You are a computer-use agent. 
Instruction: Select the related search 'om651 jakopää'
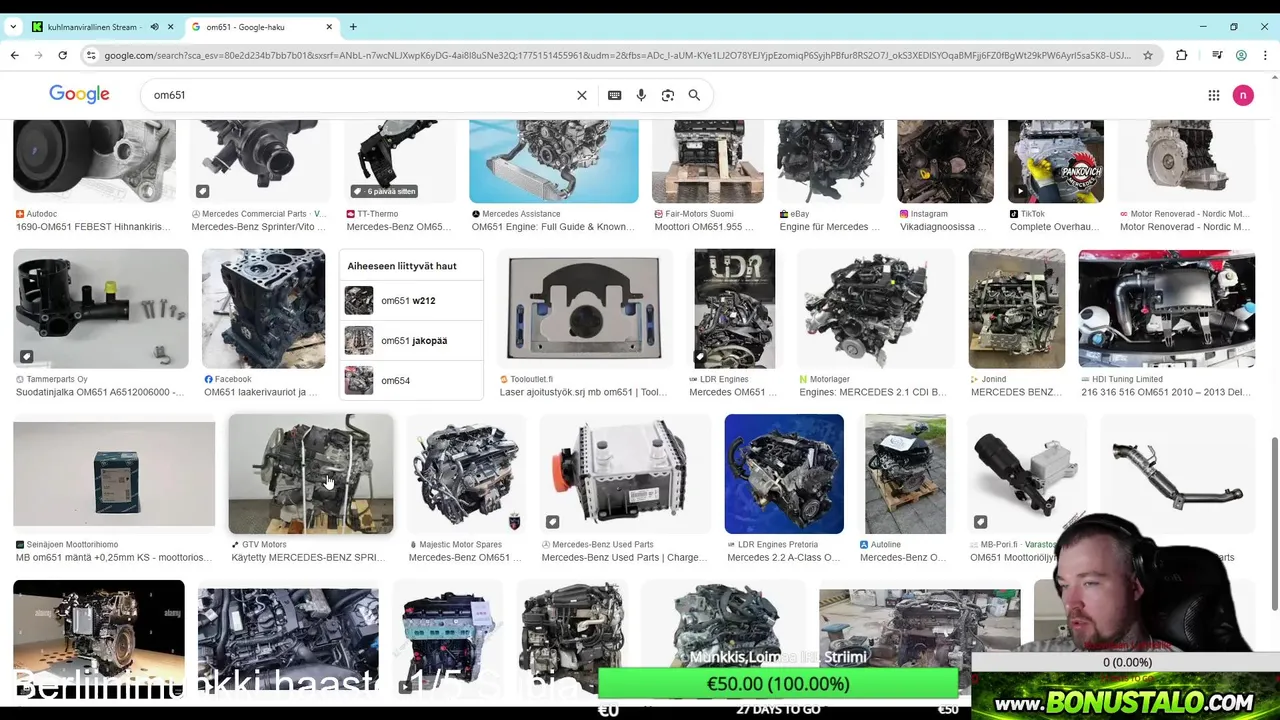tap(411, 340)
